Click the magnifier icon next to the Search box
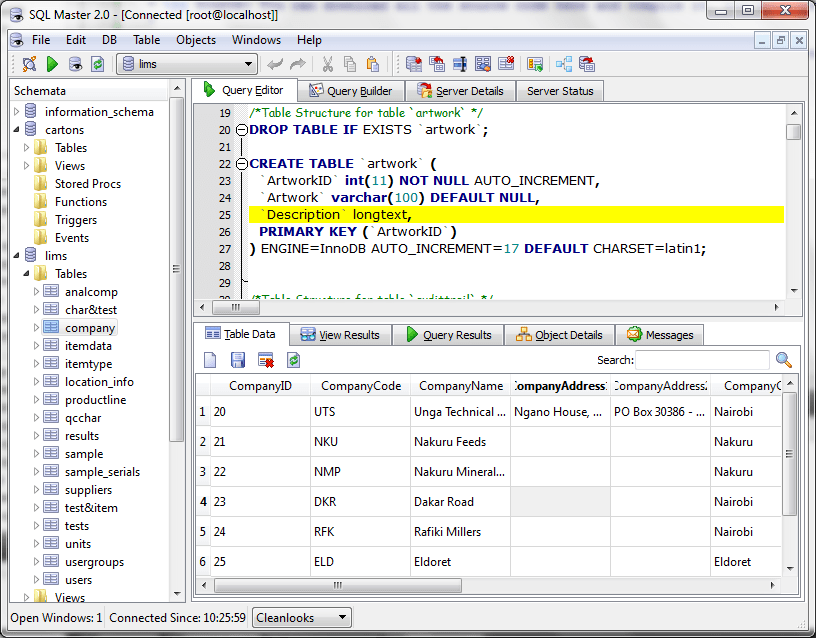This screenshot has width=816, height=638. (782, 360)
